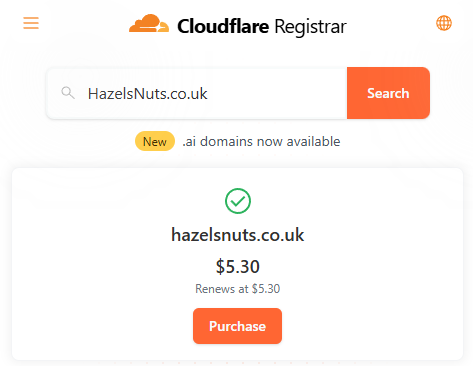
Task: Click the orange Cloudflare cloud logo
Action: click(x=149, y=23)
